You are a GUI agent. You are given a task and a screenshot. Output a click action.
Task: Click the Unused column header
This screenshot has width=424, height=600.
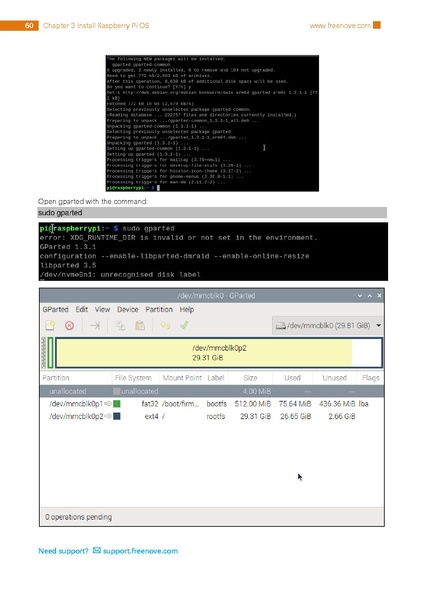tap(334, 378)
